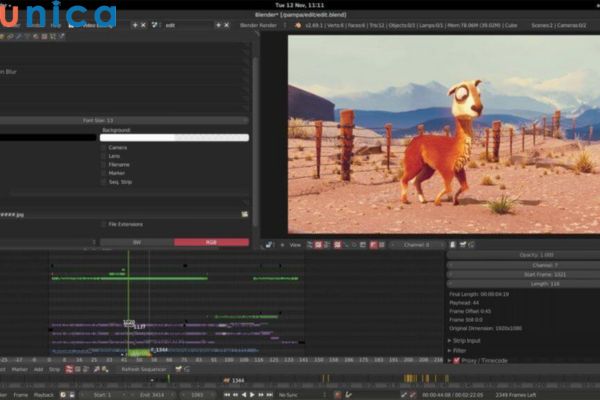The width and height of the screenshot is (600, 400).
Task: Select Preview view icon in sequencer header
Action: (x=77, y=369)
